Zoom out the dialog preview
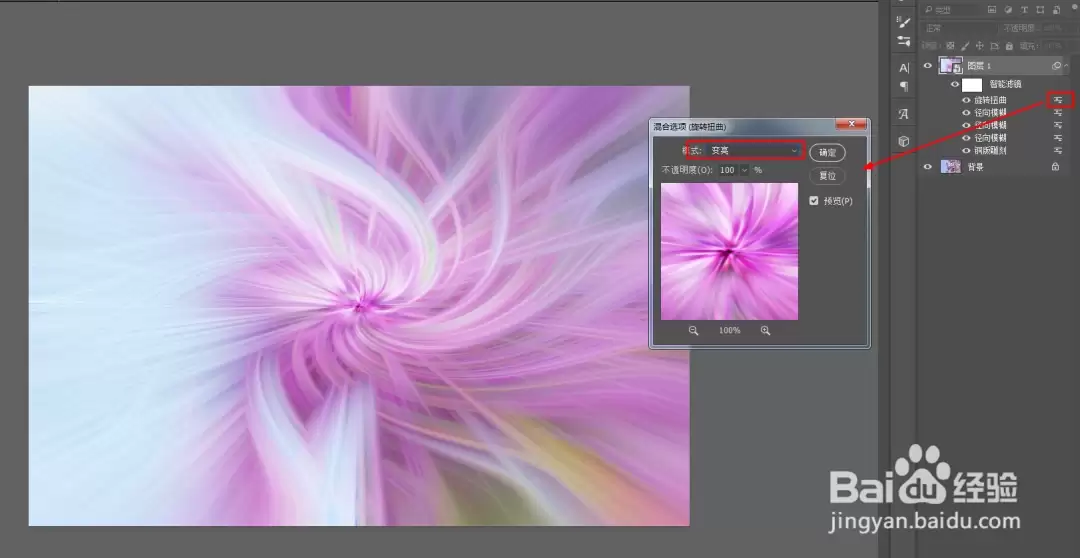The height and width of the screenshot is (558, 1080). click(x=694, y=331)
